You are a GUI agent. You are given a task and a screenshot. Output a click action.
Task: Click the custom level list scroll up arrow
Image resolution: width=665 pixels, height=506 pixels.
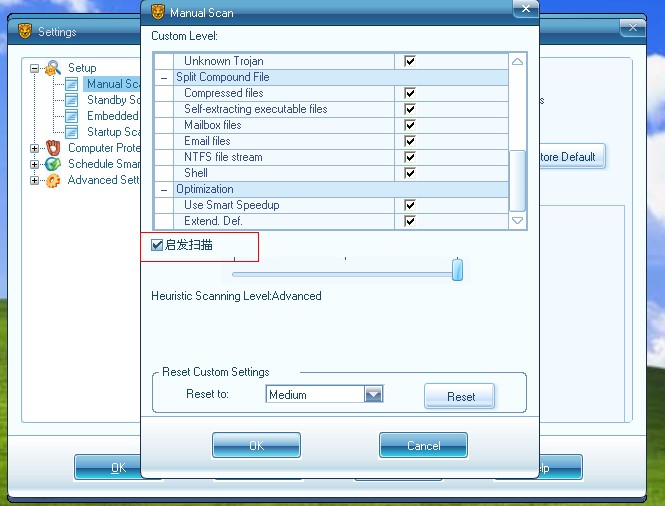pyautogui.click(x=517, y=62)
